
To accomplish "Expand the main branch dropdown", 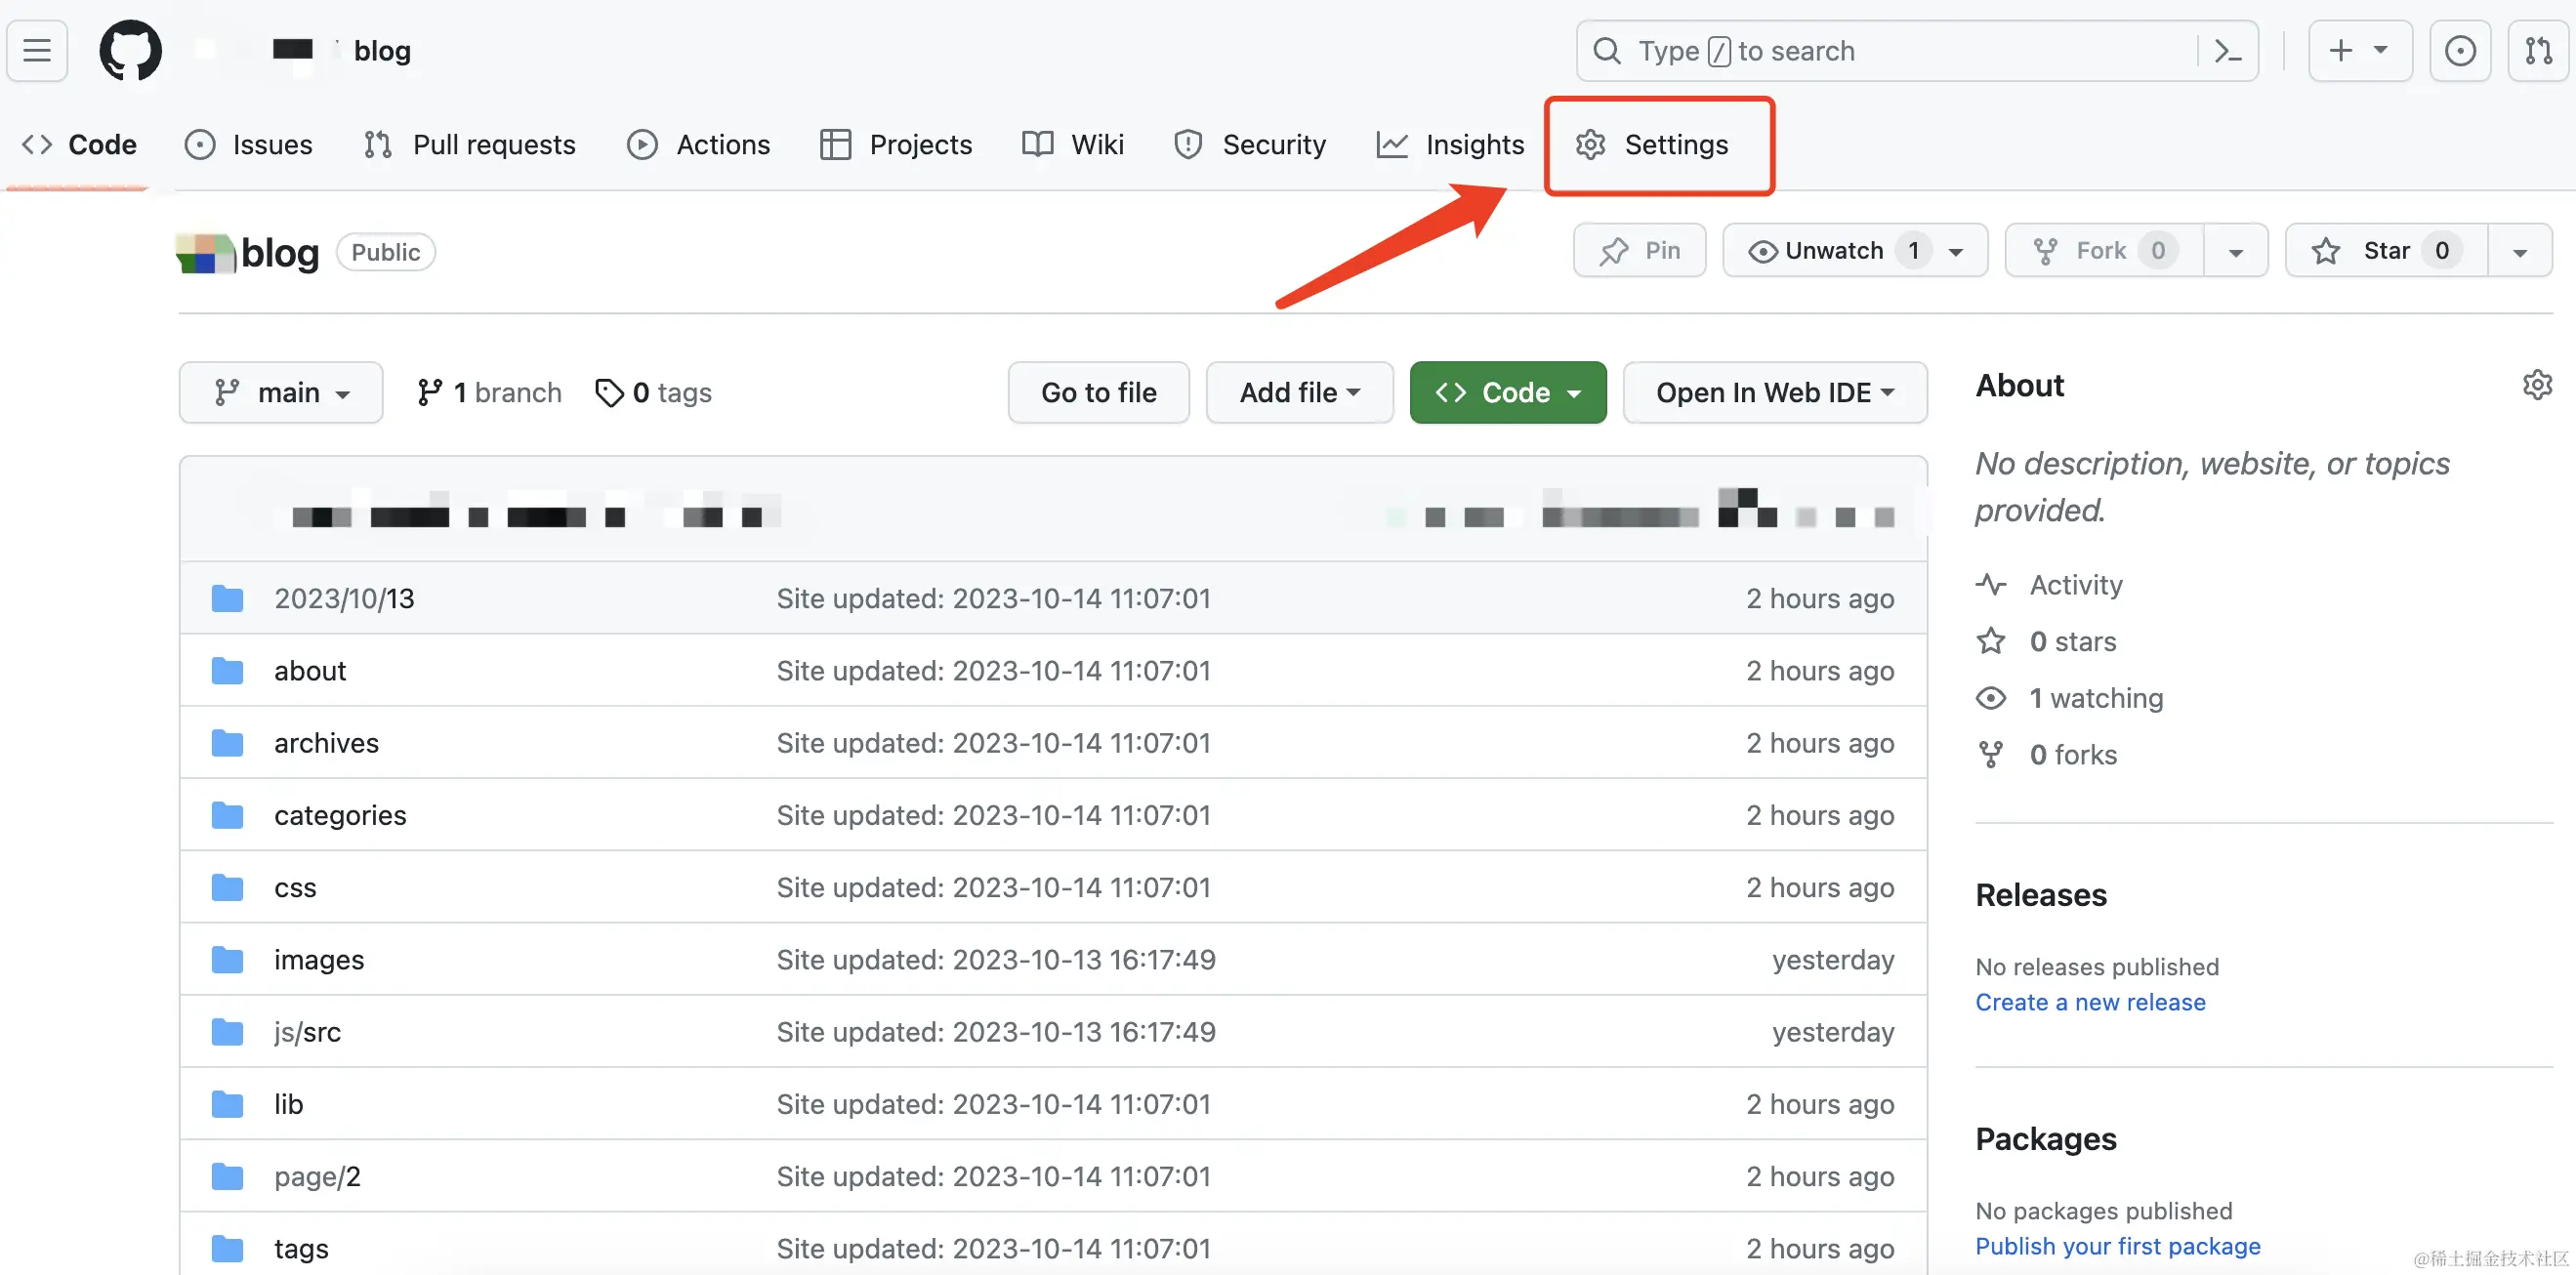I will coord(281,392).
